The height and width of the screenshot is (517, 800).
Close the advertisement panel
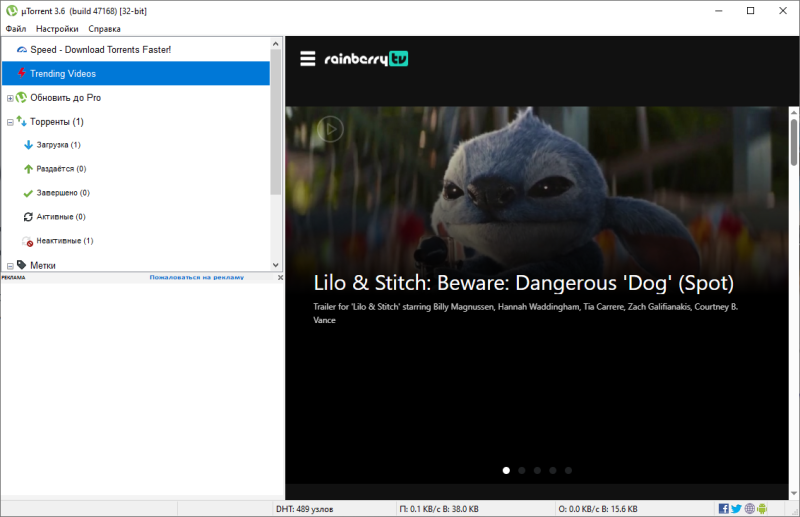280,277
